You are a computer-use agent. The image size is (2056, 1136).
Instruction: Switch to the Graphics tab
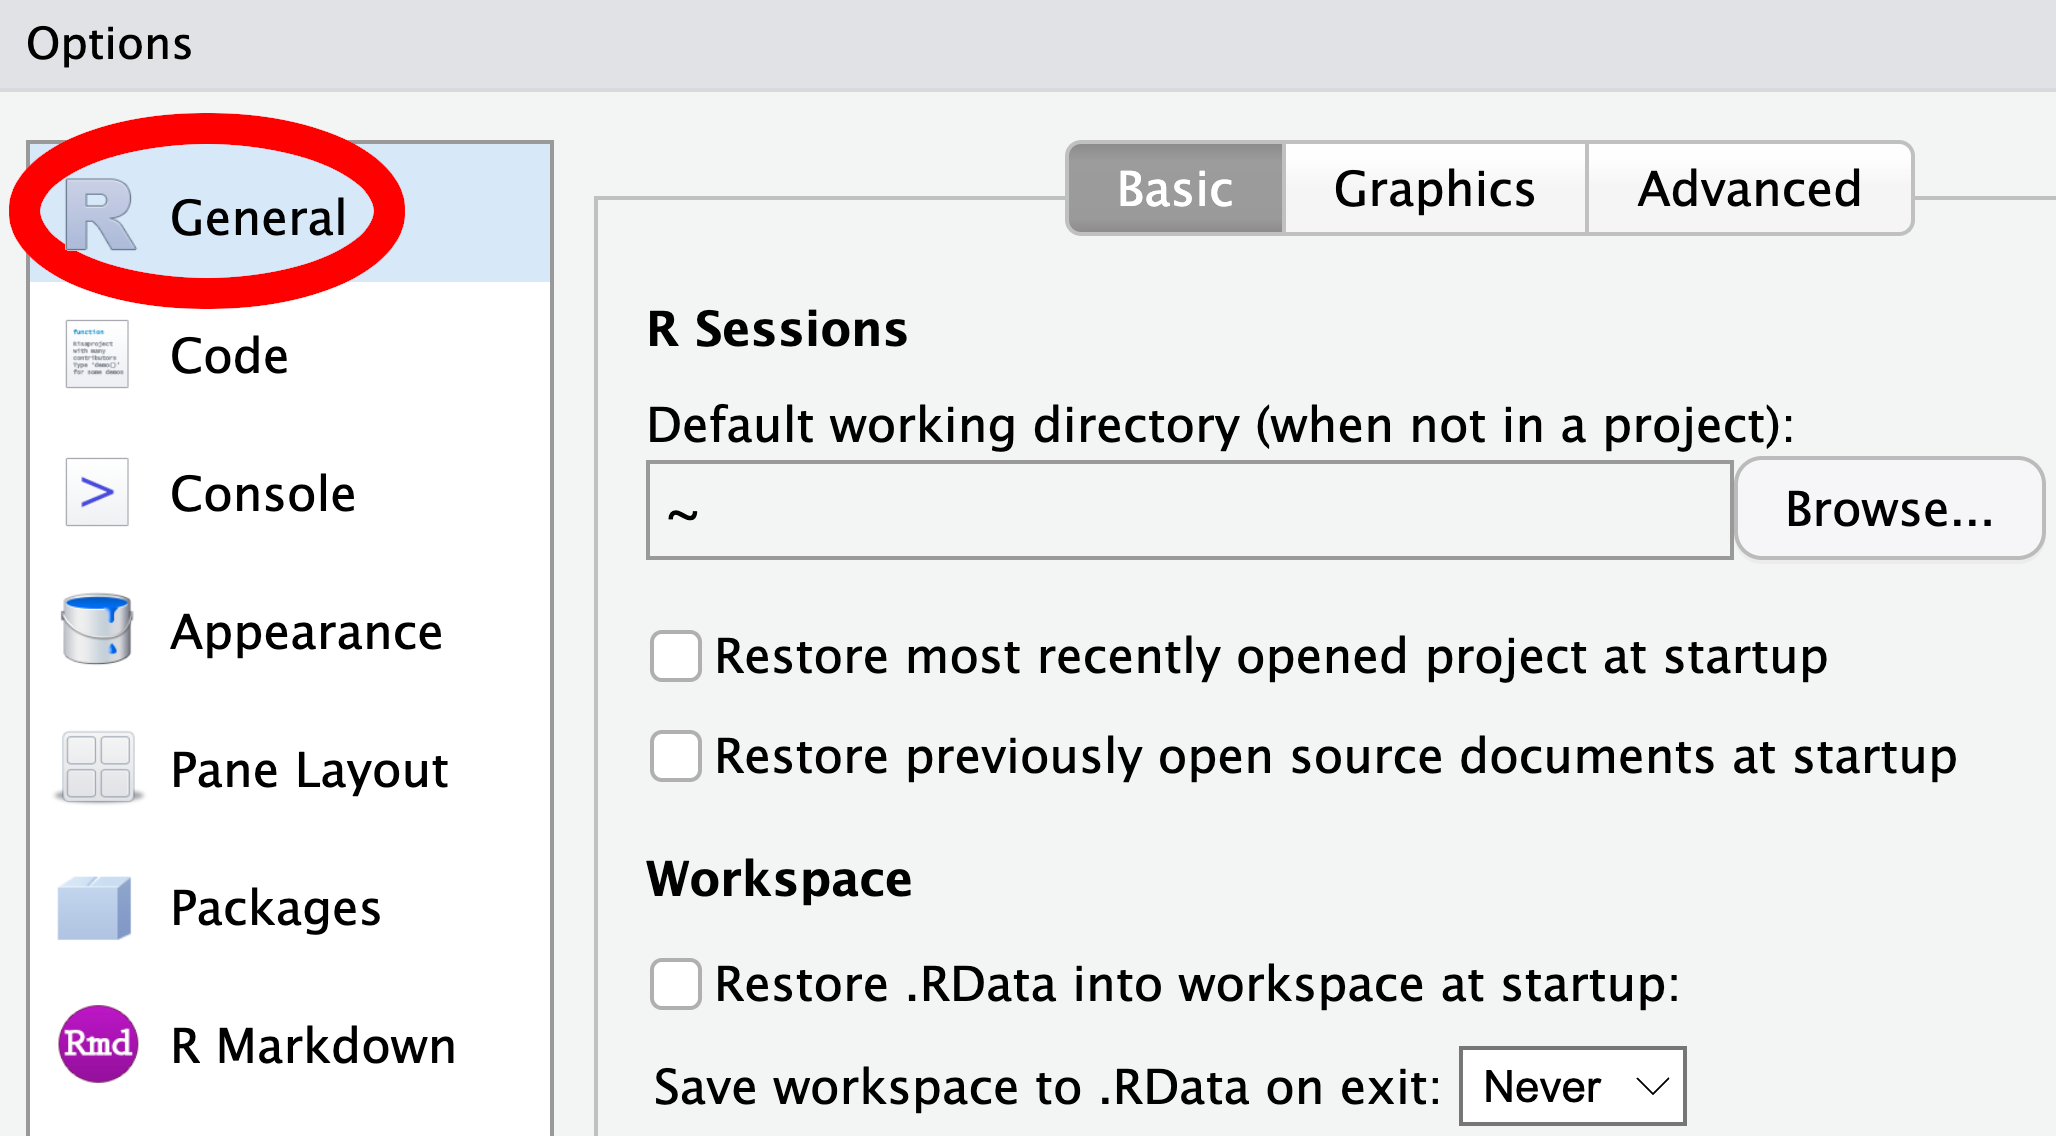pyautogui.click(x=1435, y=188)
